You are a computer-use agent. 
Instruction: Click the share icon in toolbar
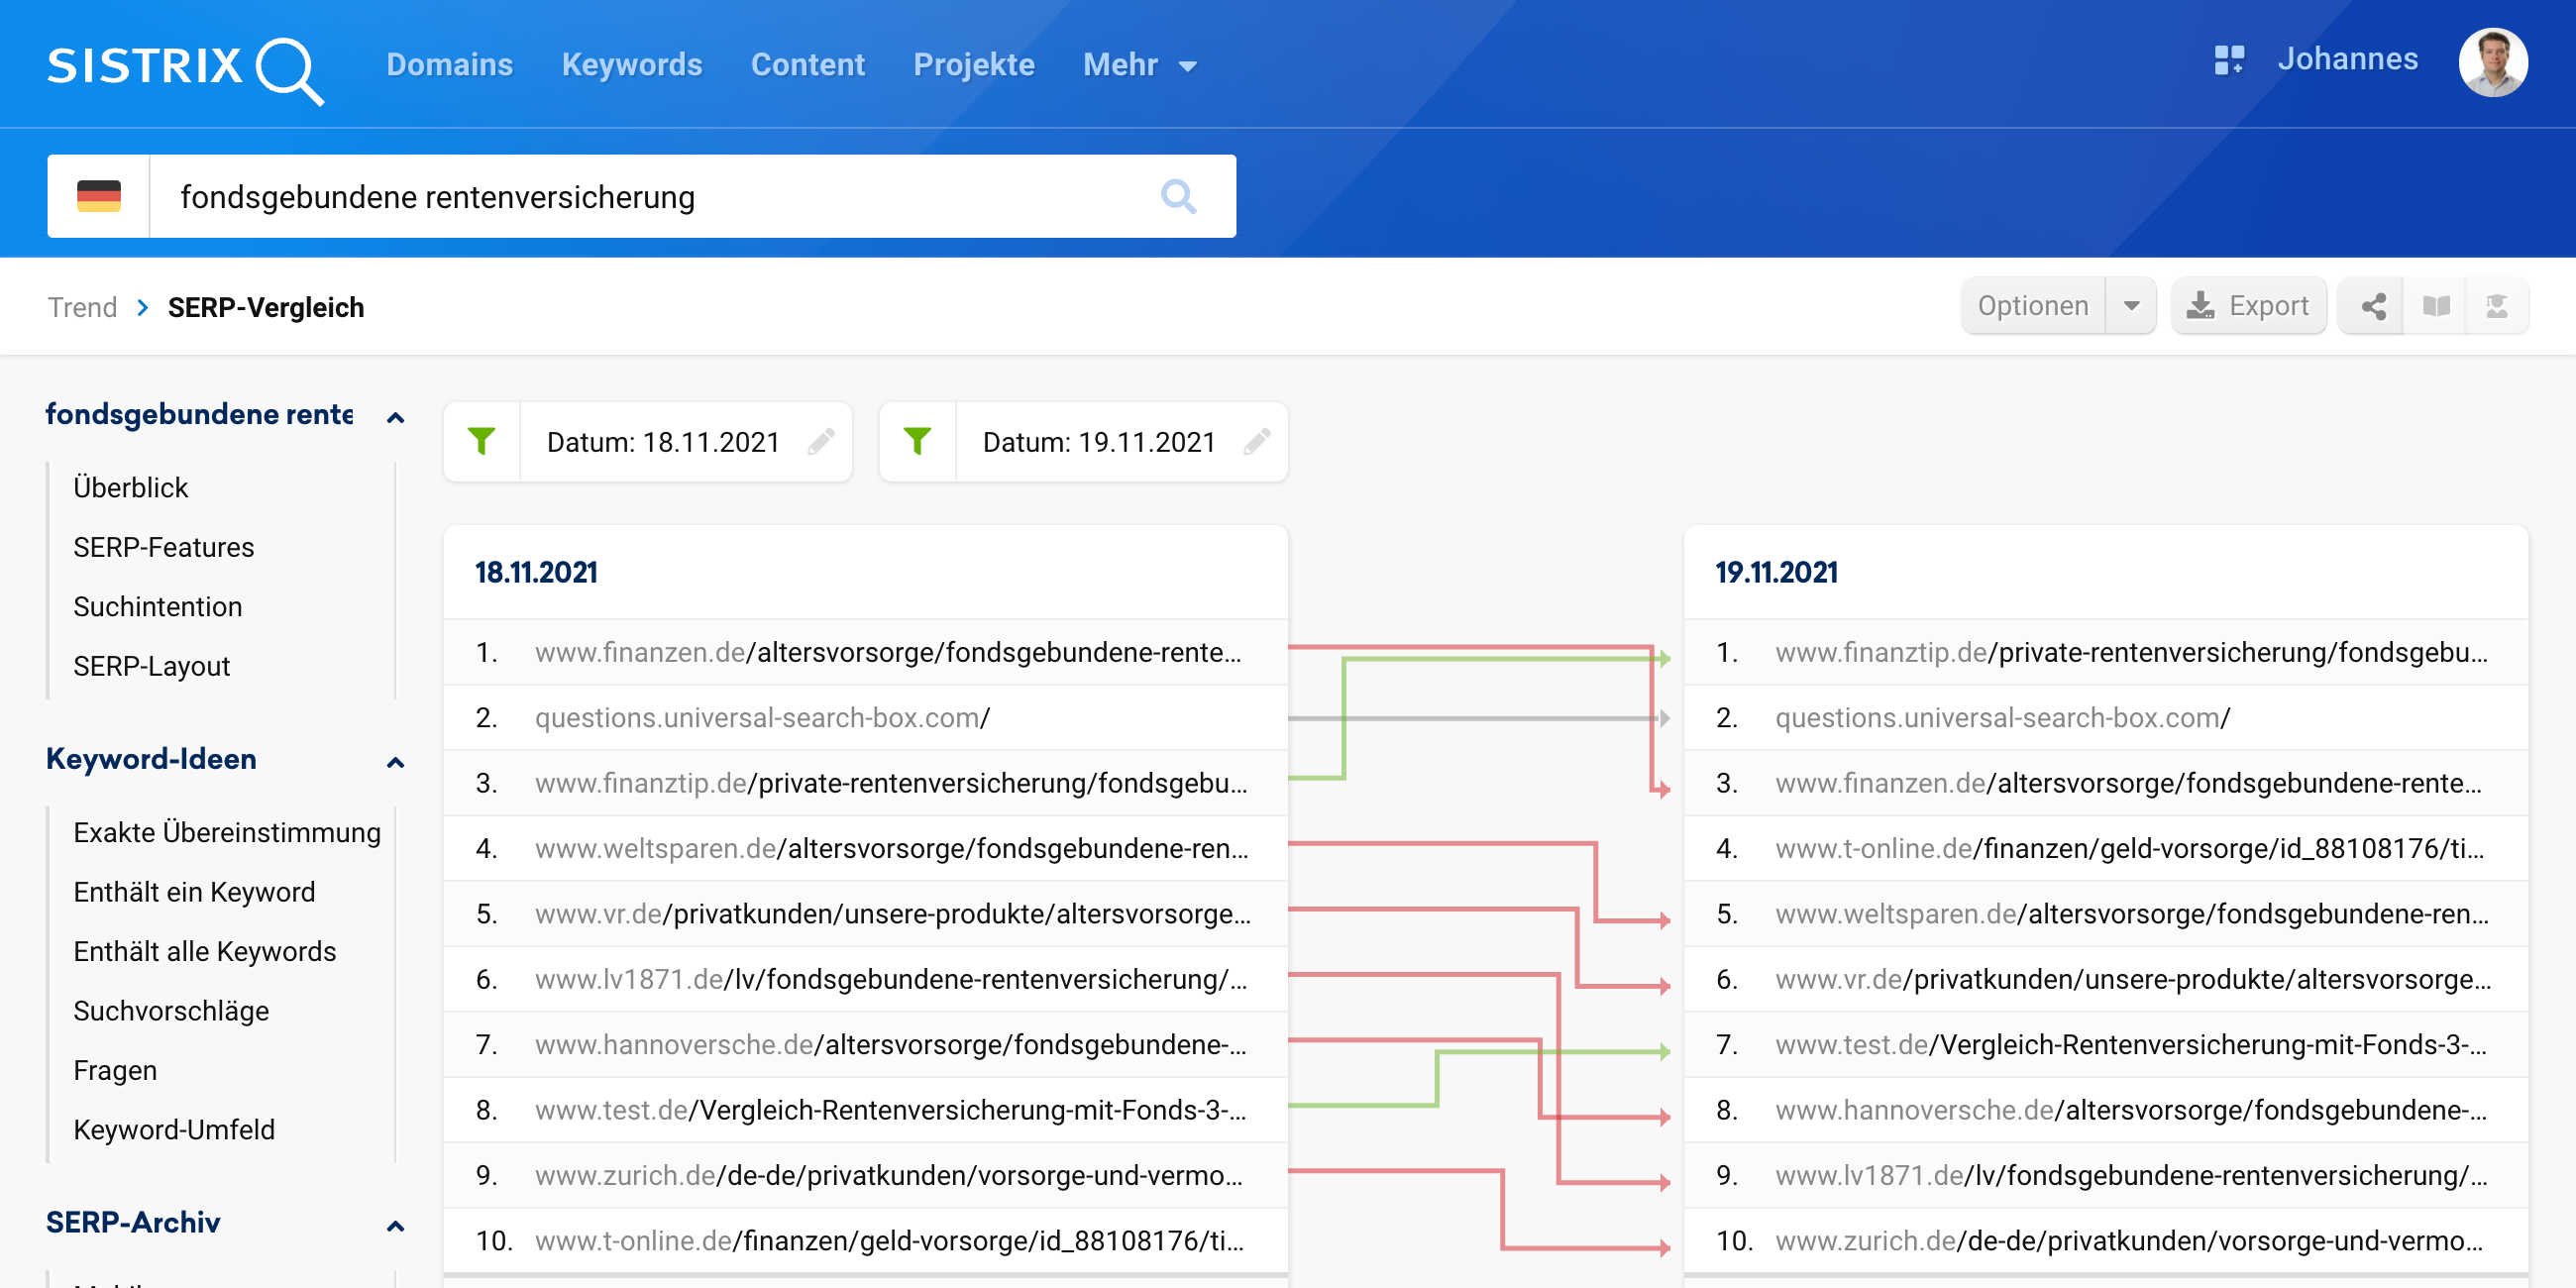[2373, 306]
